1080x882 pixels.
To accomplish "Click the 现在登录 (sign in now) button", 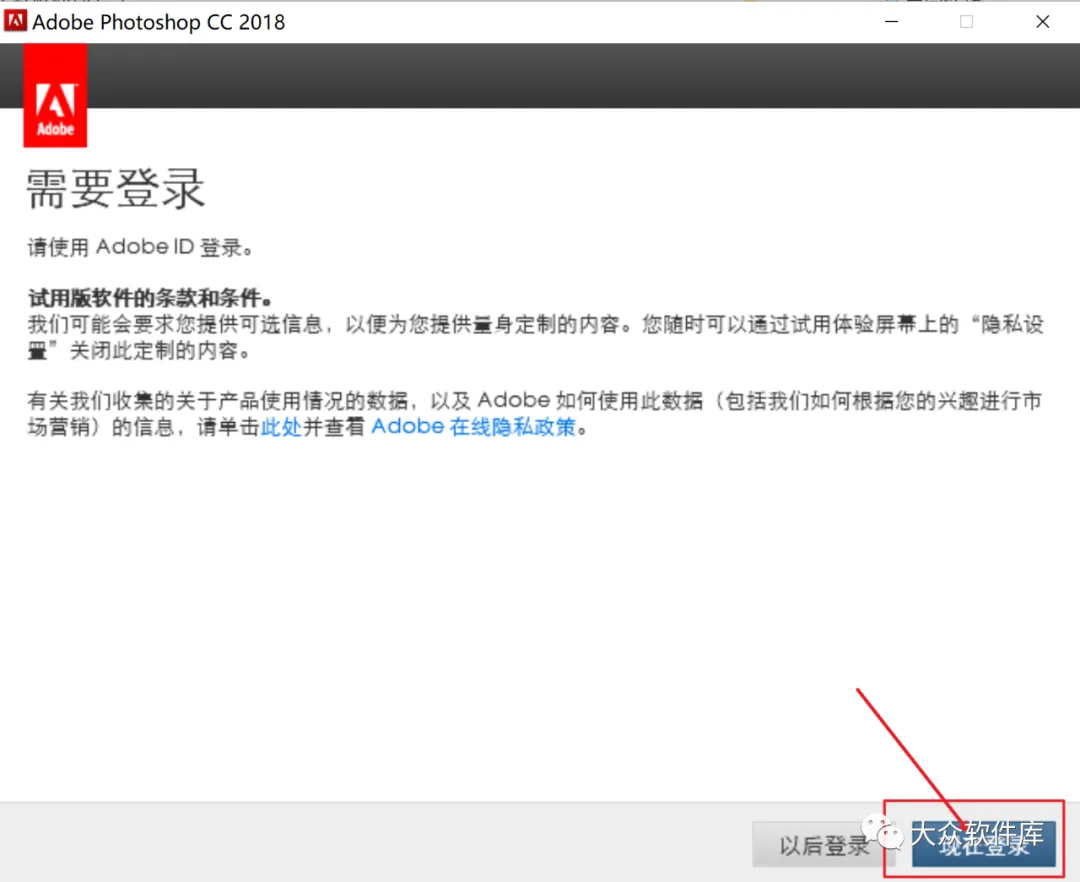I will point(984,845).
